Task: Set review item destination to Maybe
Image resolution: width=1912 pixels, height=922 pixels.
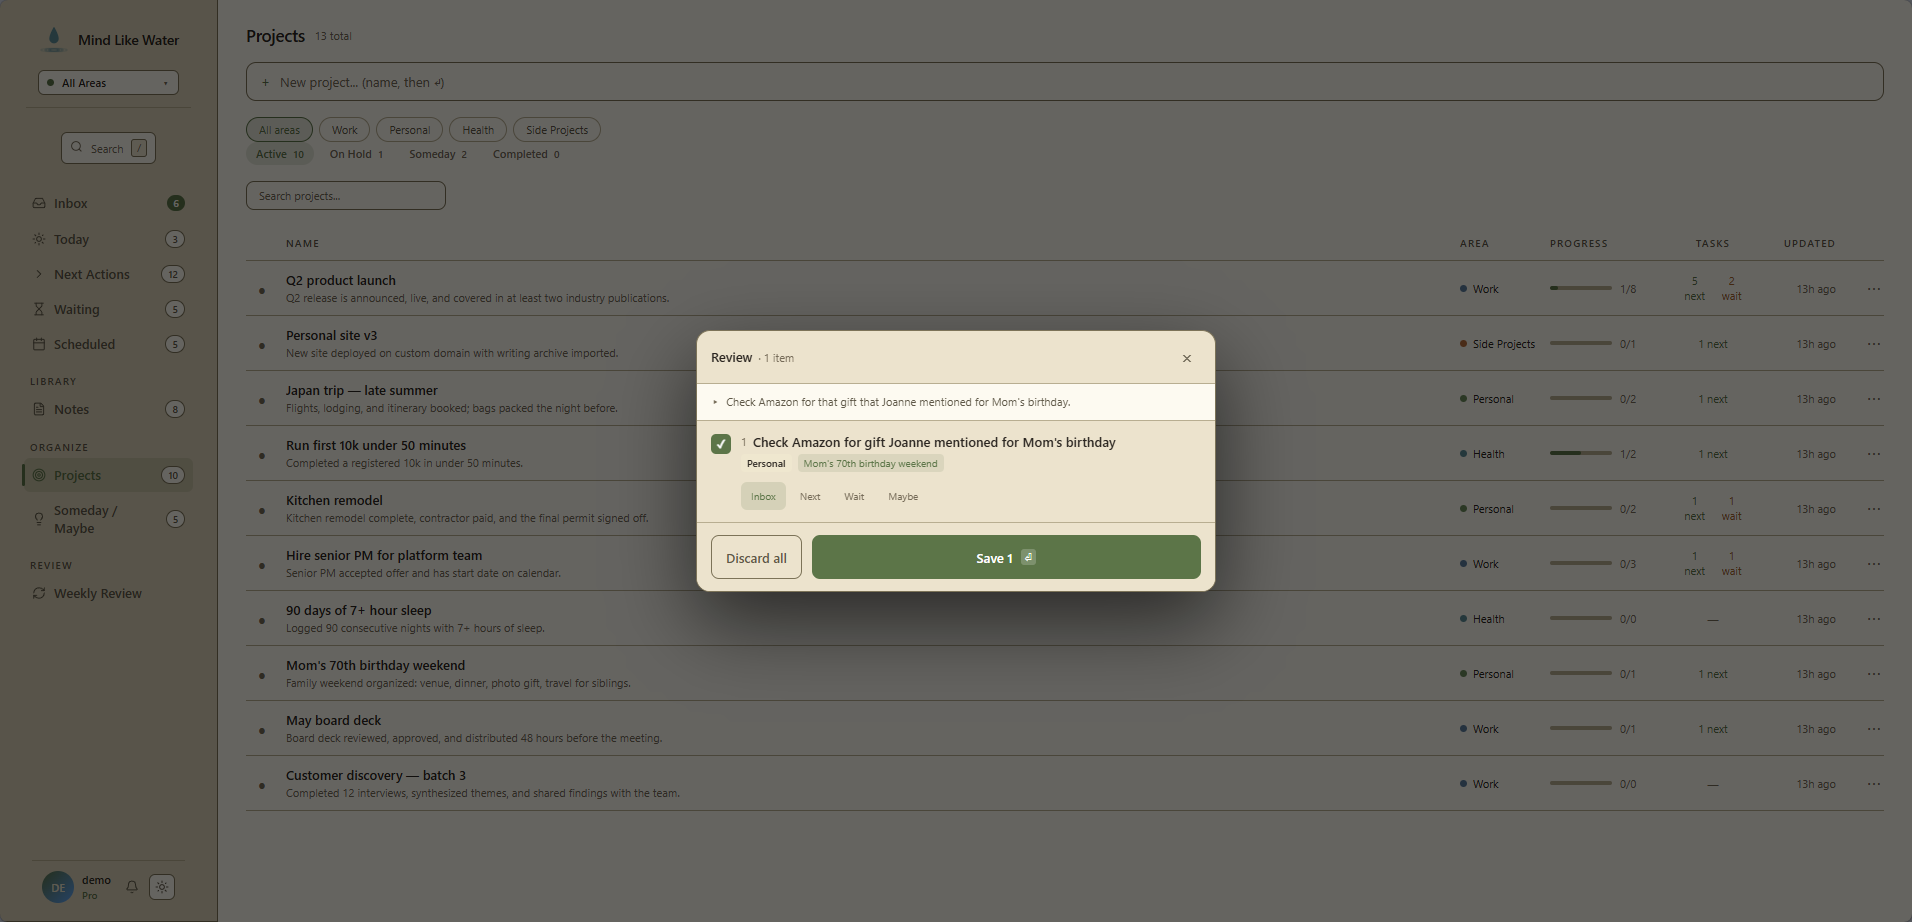Action: click(x=903, y=496)
